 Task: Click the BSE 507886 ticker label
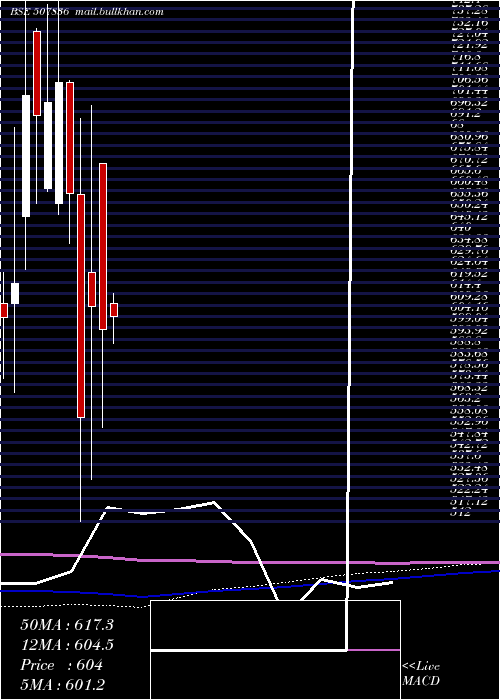39,12
